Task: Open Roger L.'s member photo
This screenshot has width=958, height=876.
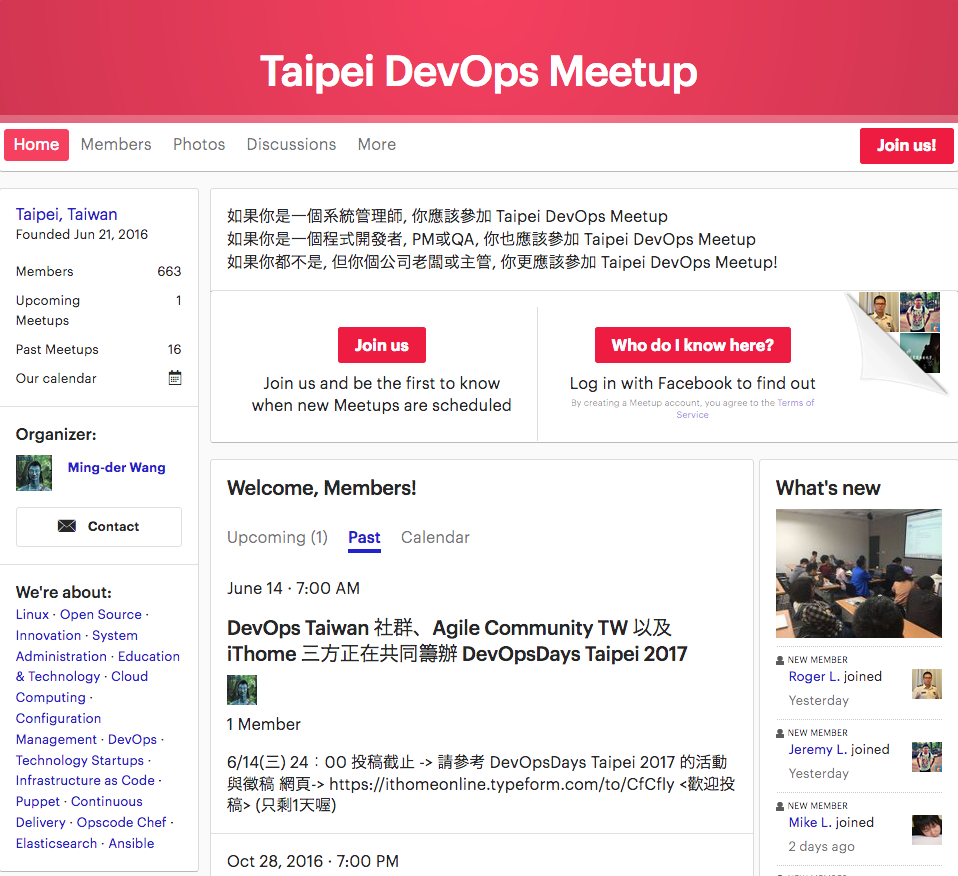Action: [x=926, y=684]
